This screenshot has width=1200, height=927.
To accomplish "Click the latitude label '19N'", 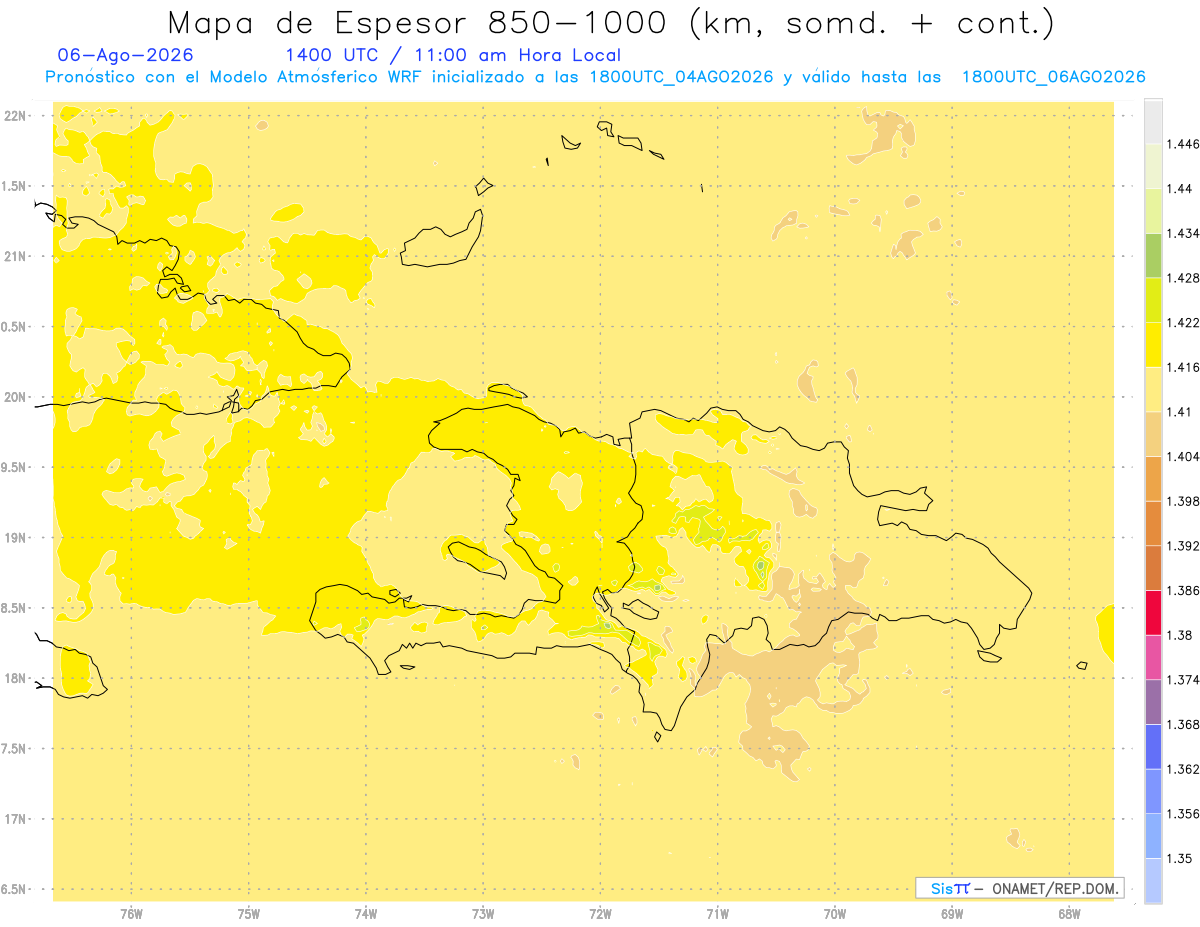I will tap(15, 538).
